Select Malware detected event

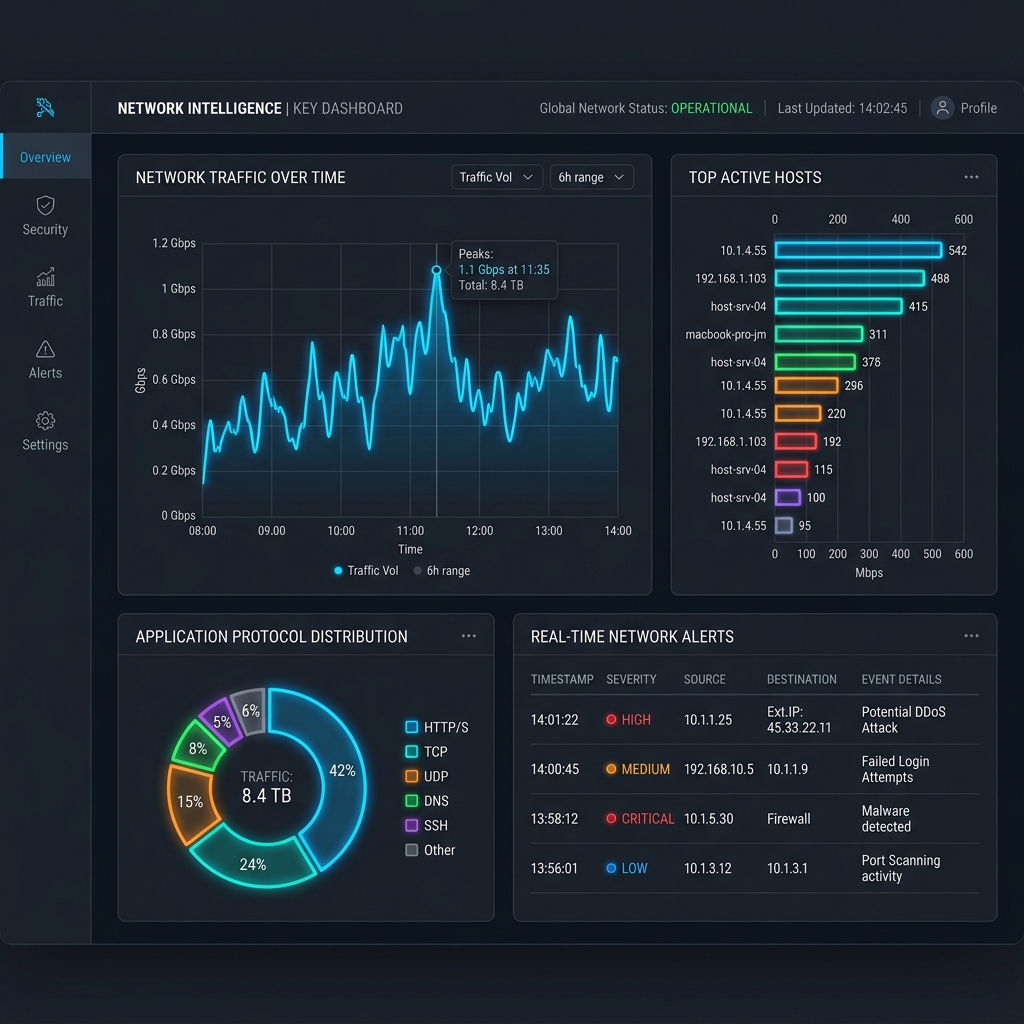pyautogui.click(x=886, y=819)
